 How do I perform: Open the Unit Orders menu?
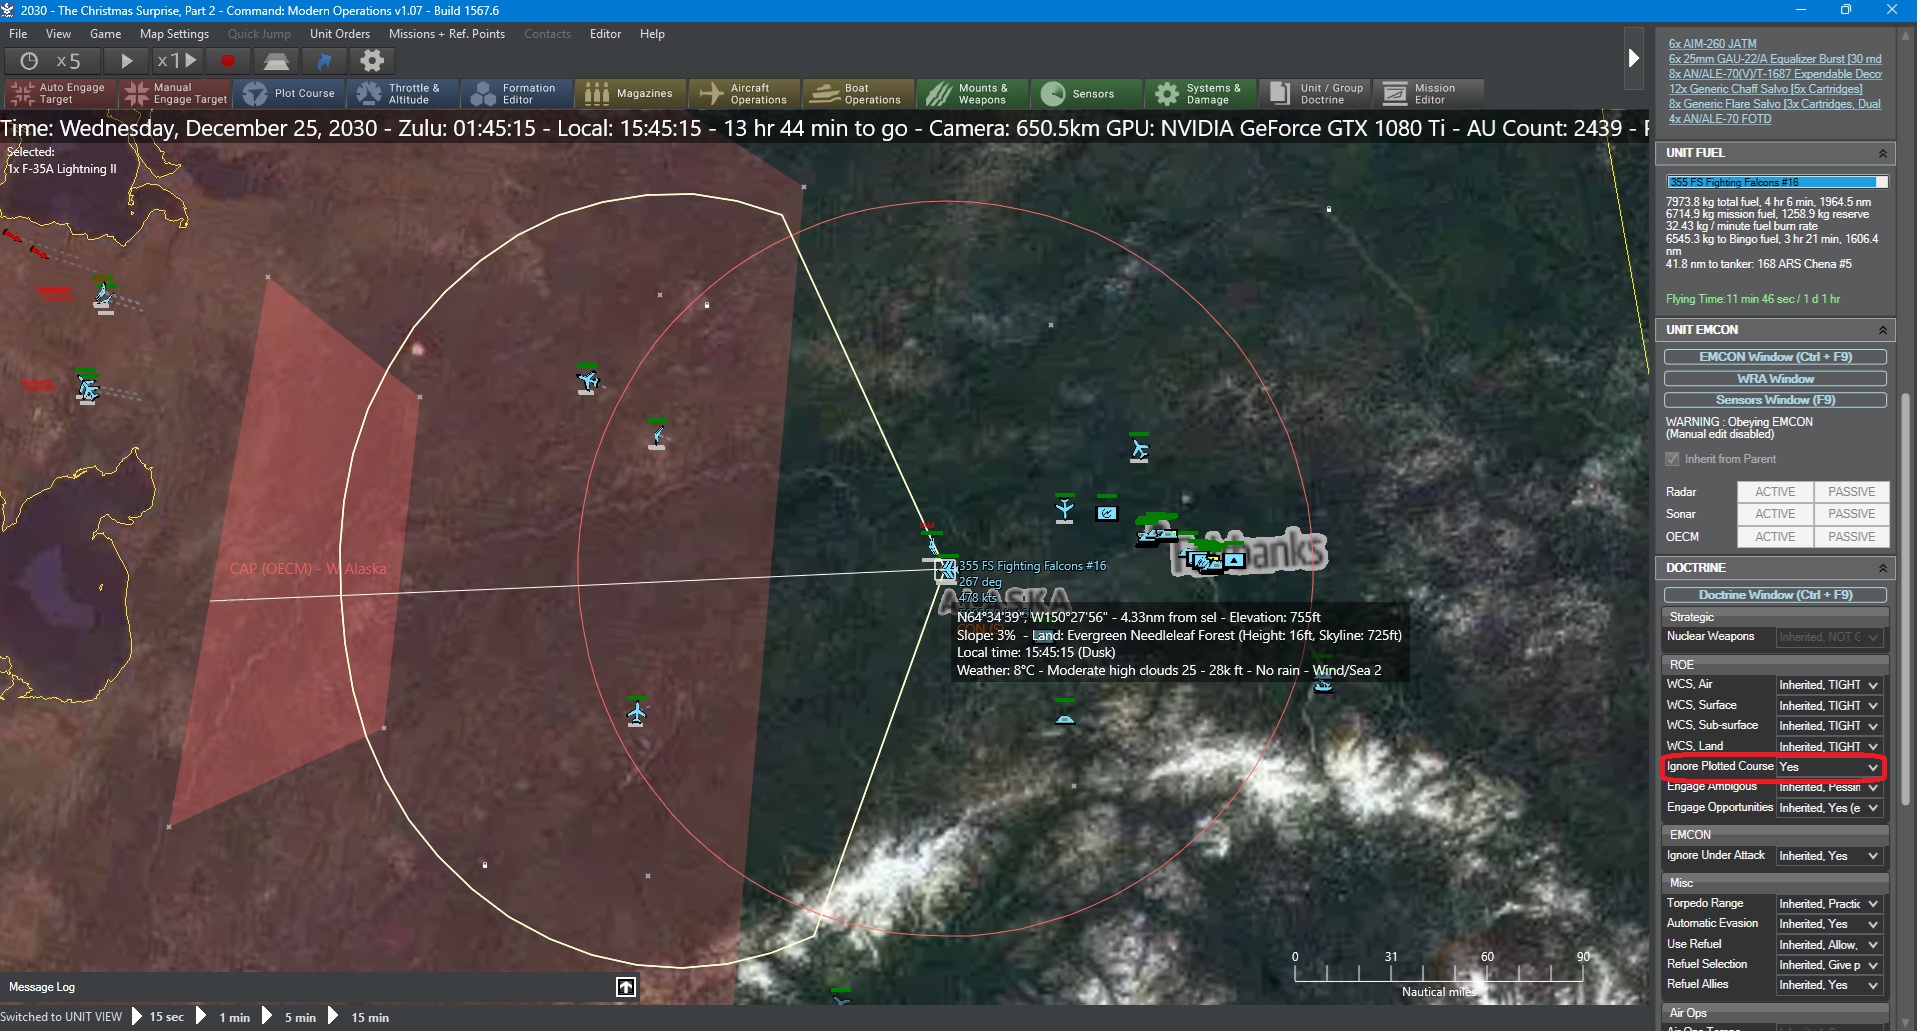pos(340,34)
